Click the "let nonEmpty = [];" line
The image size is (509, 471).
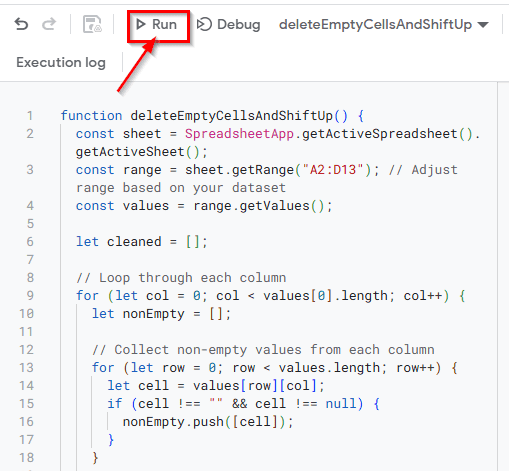click(161, 314)
